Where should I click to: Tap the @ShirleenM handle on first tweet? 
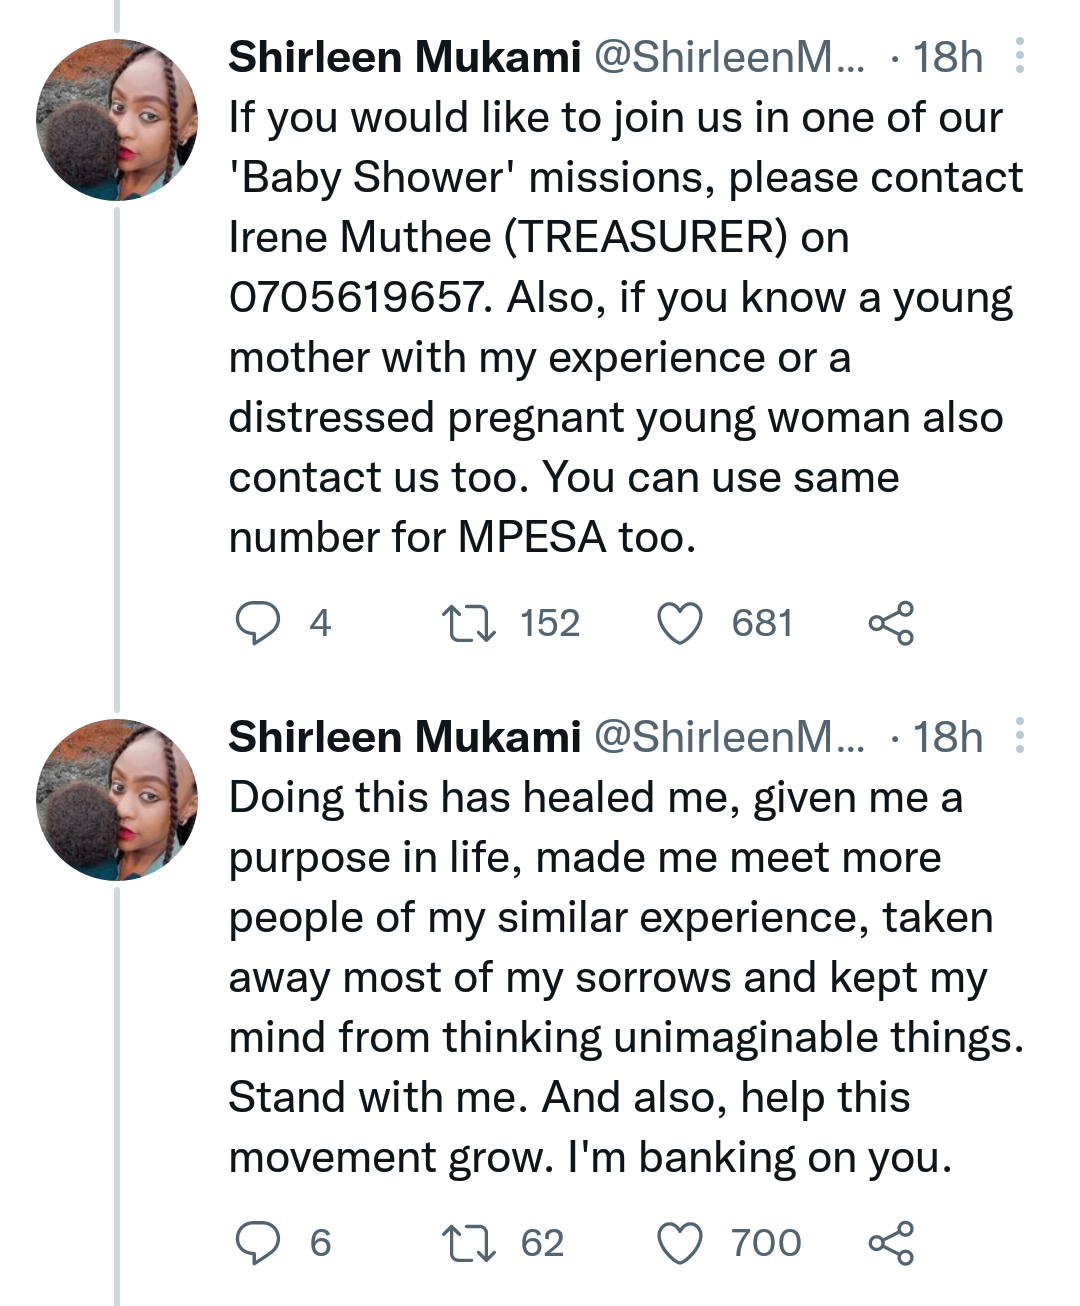pyautogui.click(x=729, y=58)
